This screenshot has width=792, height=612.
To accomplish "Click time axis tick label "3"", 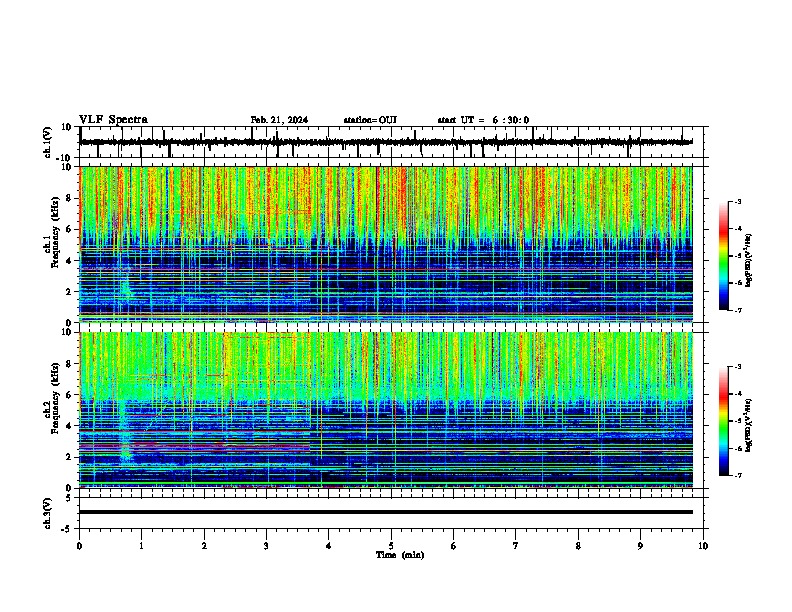I will [266, 545].
